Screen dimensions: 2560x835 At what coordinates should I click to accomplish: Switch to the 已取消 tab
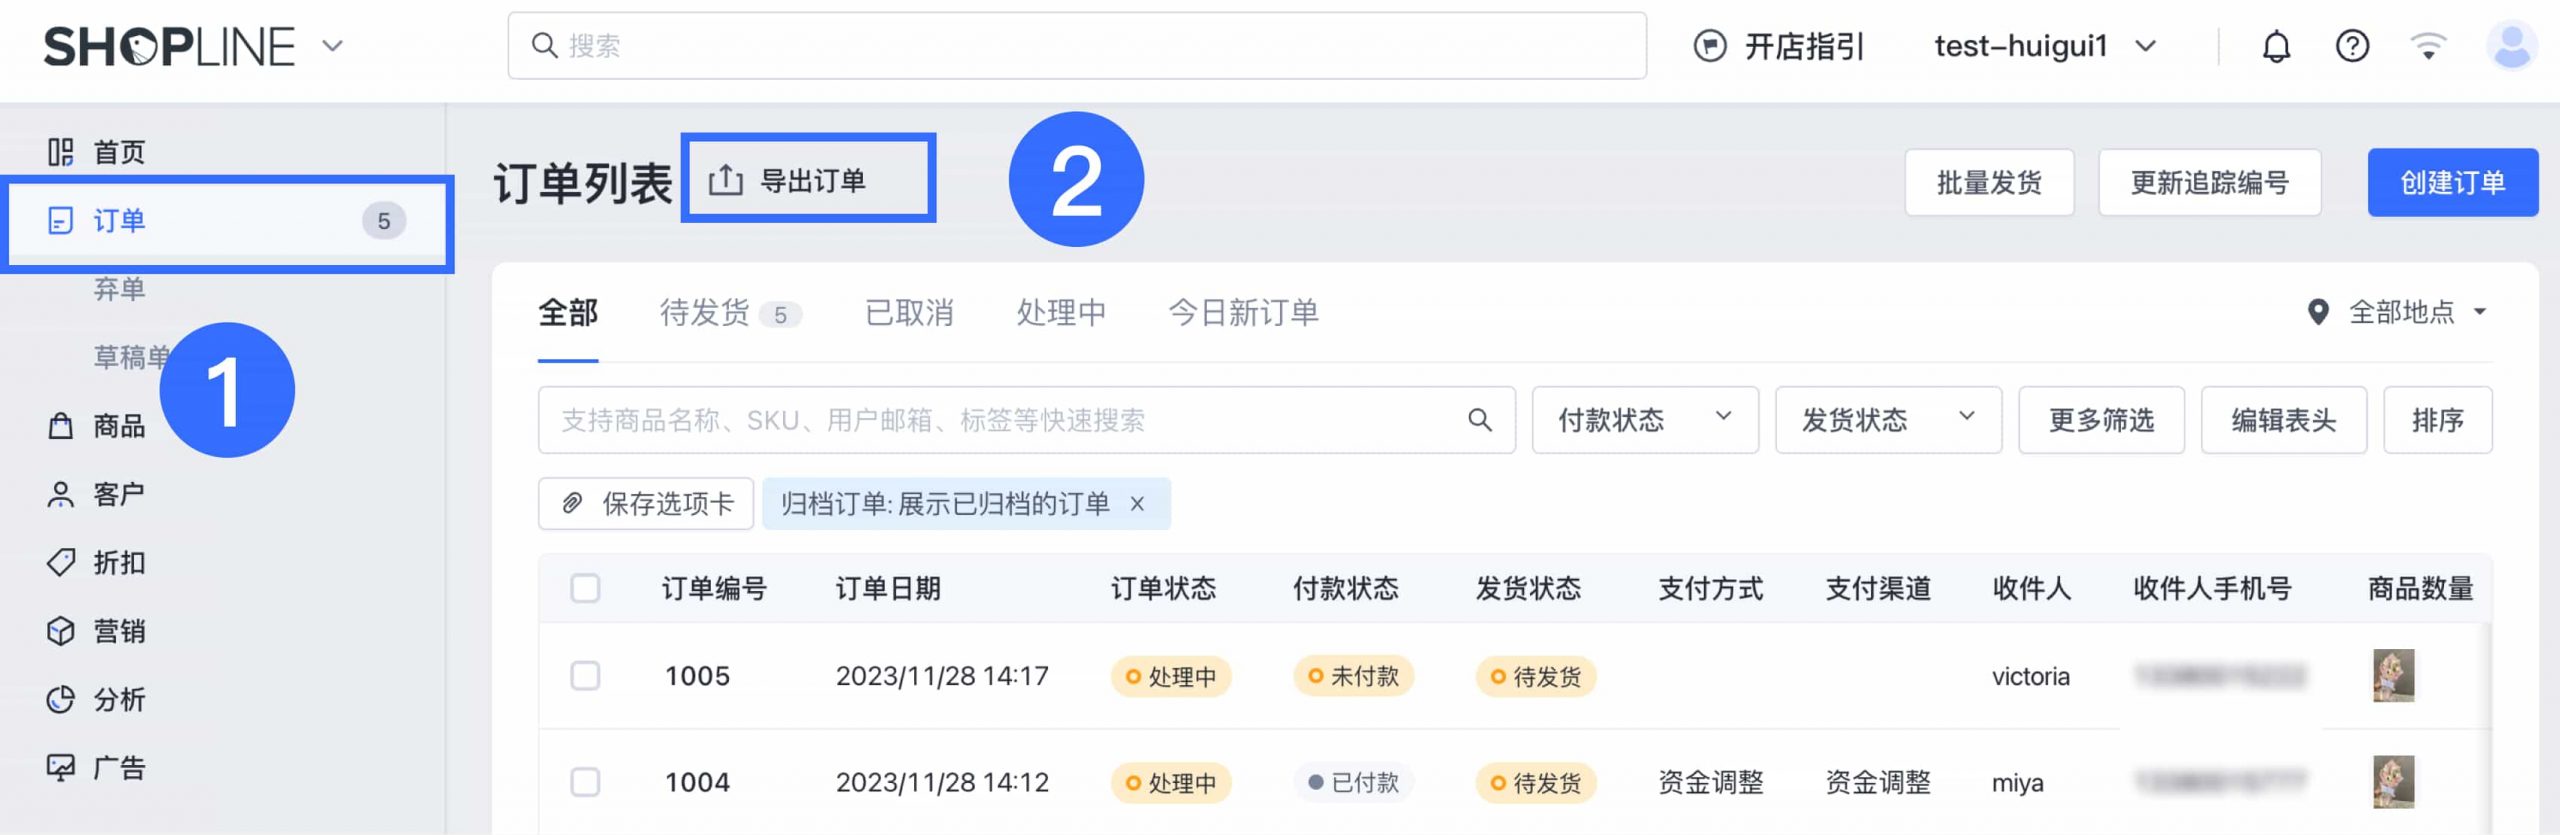pos(908,313)
